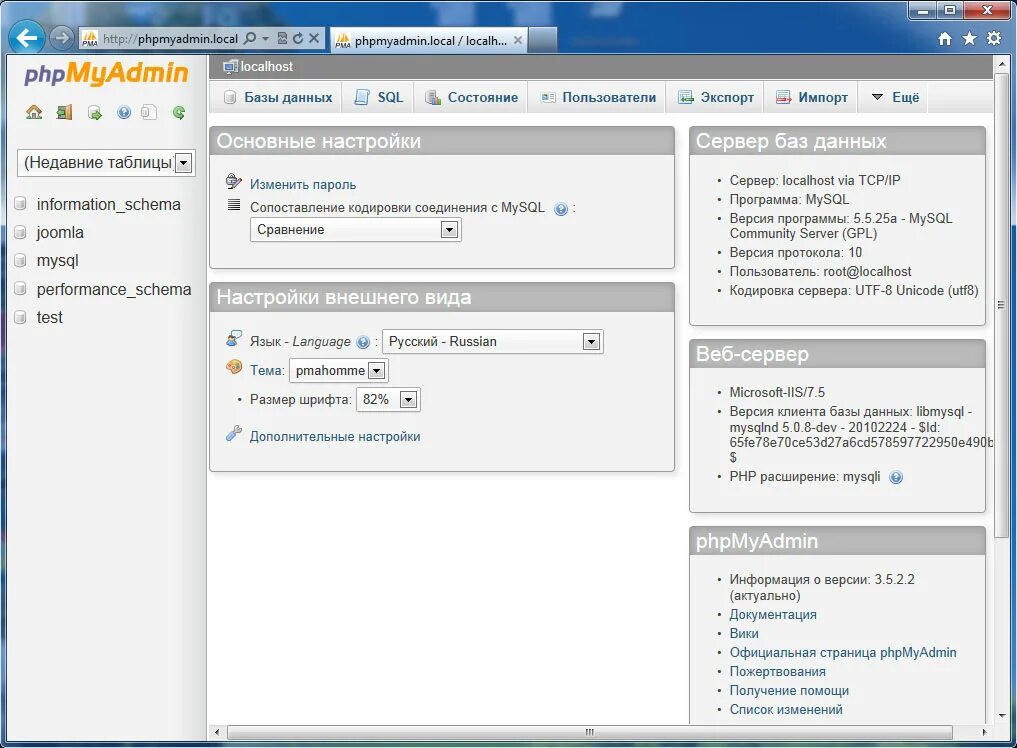Click the green reload navigation frame icon

pos(179,112)
